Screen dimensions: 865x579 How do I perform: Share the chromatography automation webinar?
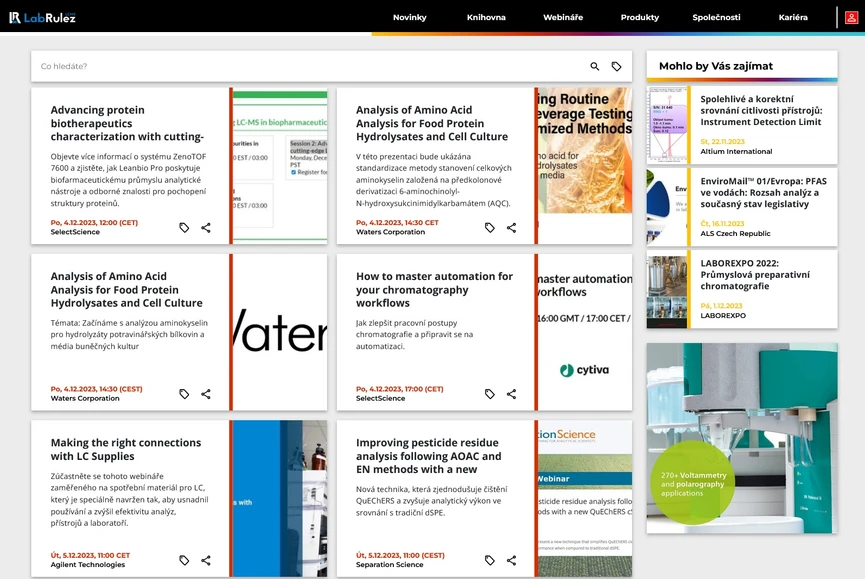coord(511,394)
